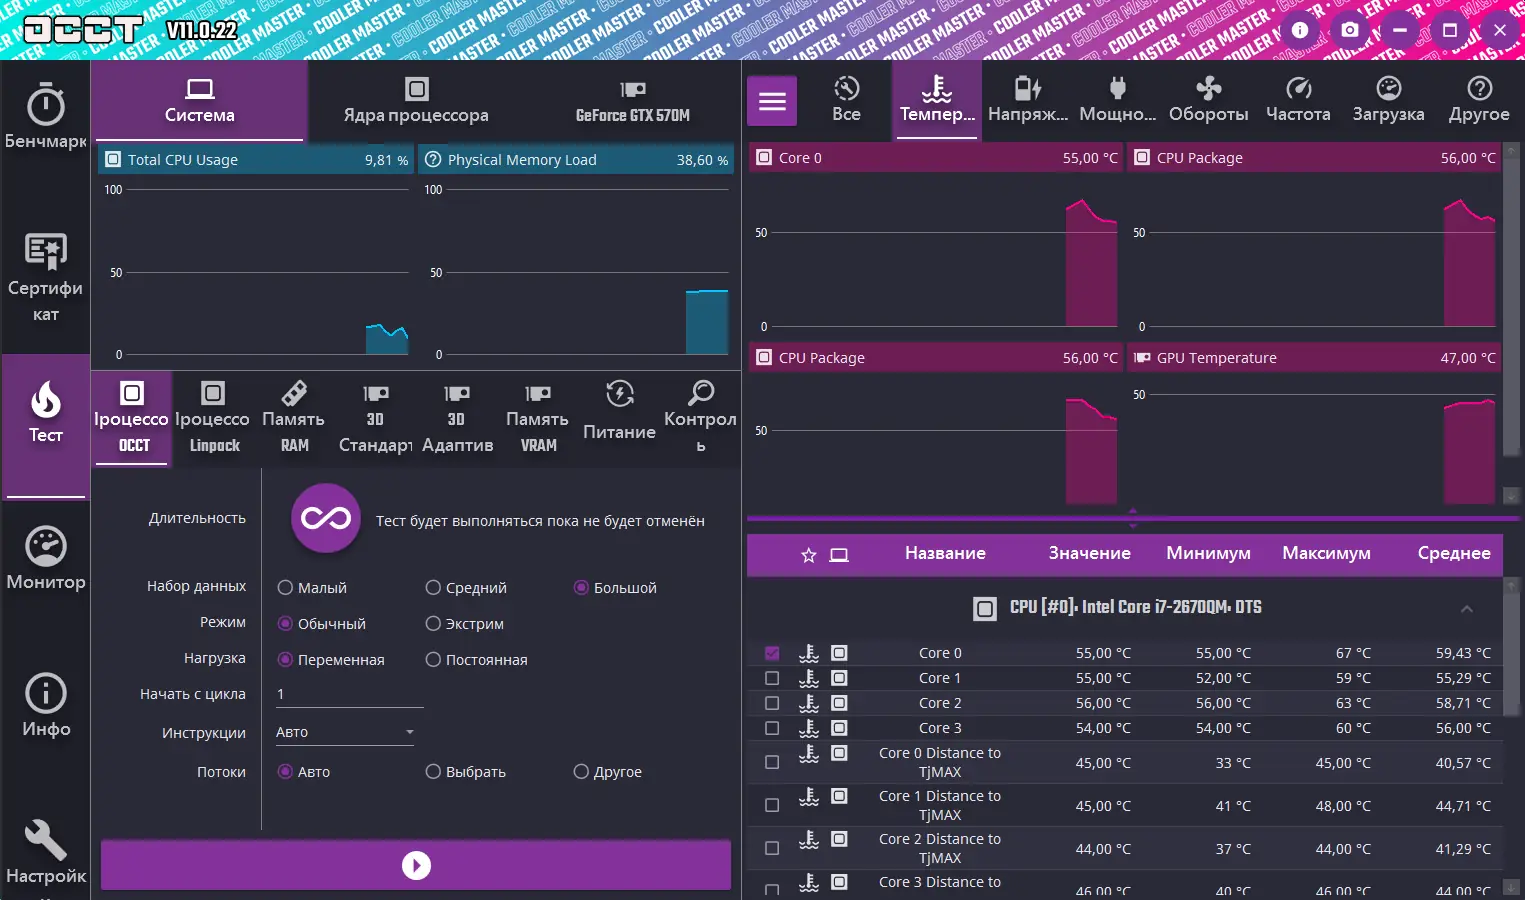Switch to the Ядра процессора tab
The image size is (1525, 900).
(x=416, y=101)
